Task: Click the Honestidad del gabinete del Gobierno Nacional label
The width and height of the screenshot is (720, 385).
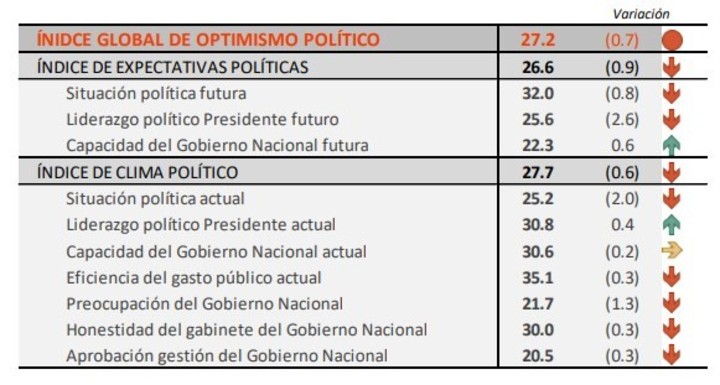Action: (x=247, y=330)
